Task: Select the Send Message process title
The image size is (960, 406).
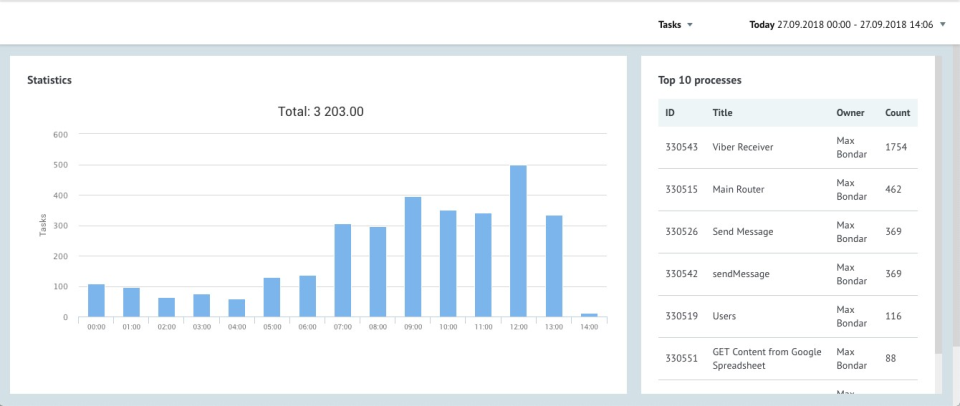Action: pyautogui.click(x=743, y=231)
